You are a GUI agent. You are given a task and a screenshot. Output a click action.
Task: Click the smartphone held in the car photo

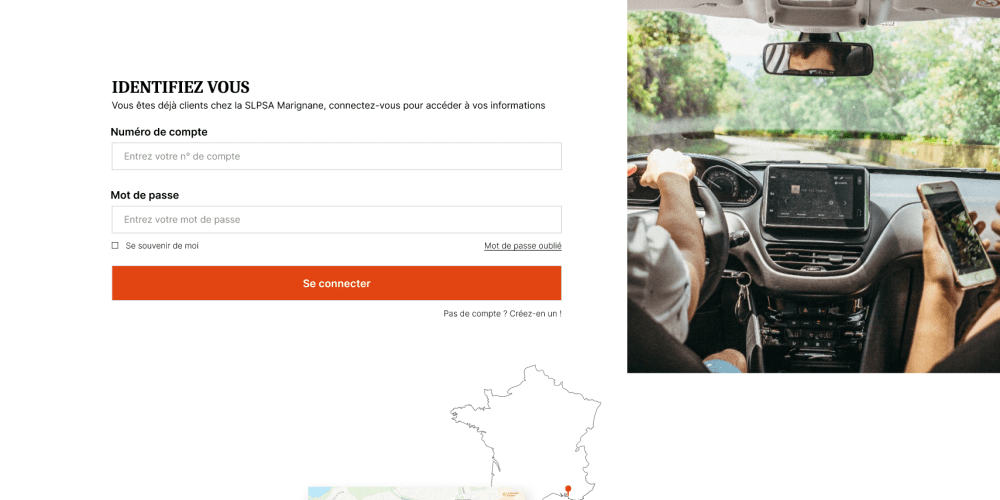956,234
